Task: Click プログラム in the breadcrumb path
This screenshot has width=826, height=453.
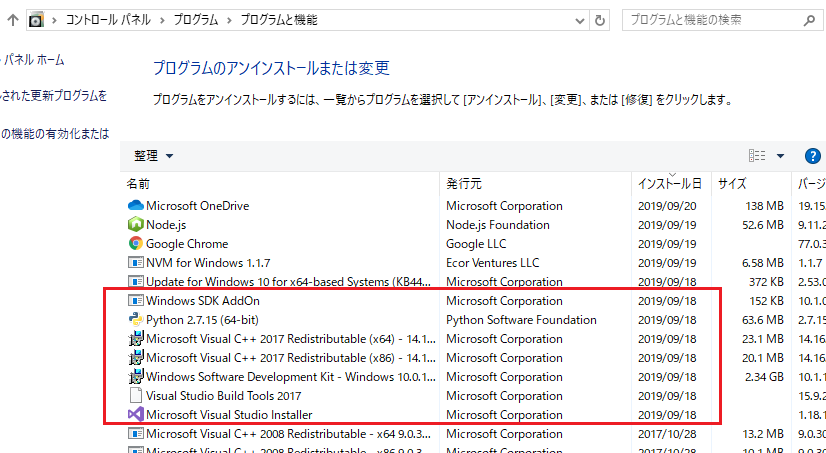Action: (194, 19)
